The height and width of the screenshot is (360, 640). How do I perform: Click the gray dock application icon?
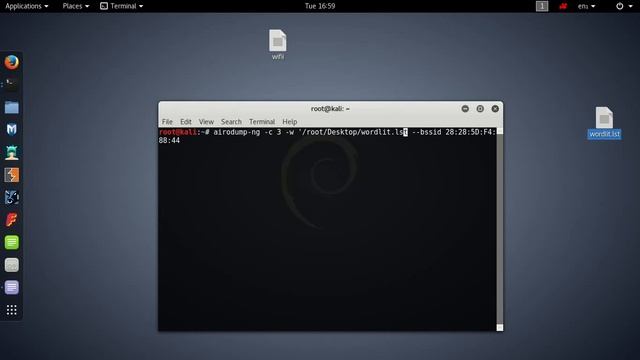[x=11, y=265]
